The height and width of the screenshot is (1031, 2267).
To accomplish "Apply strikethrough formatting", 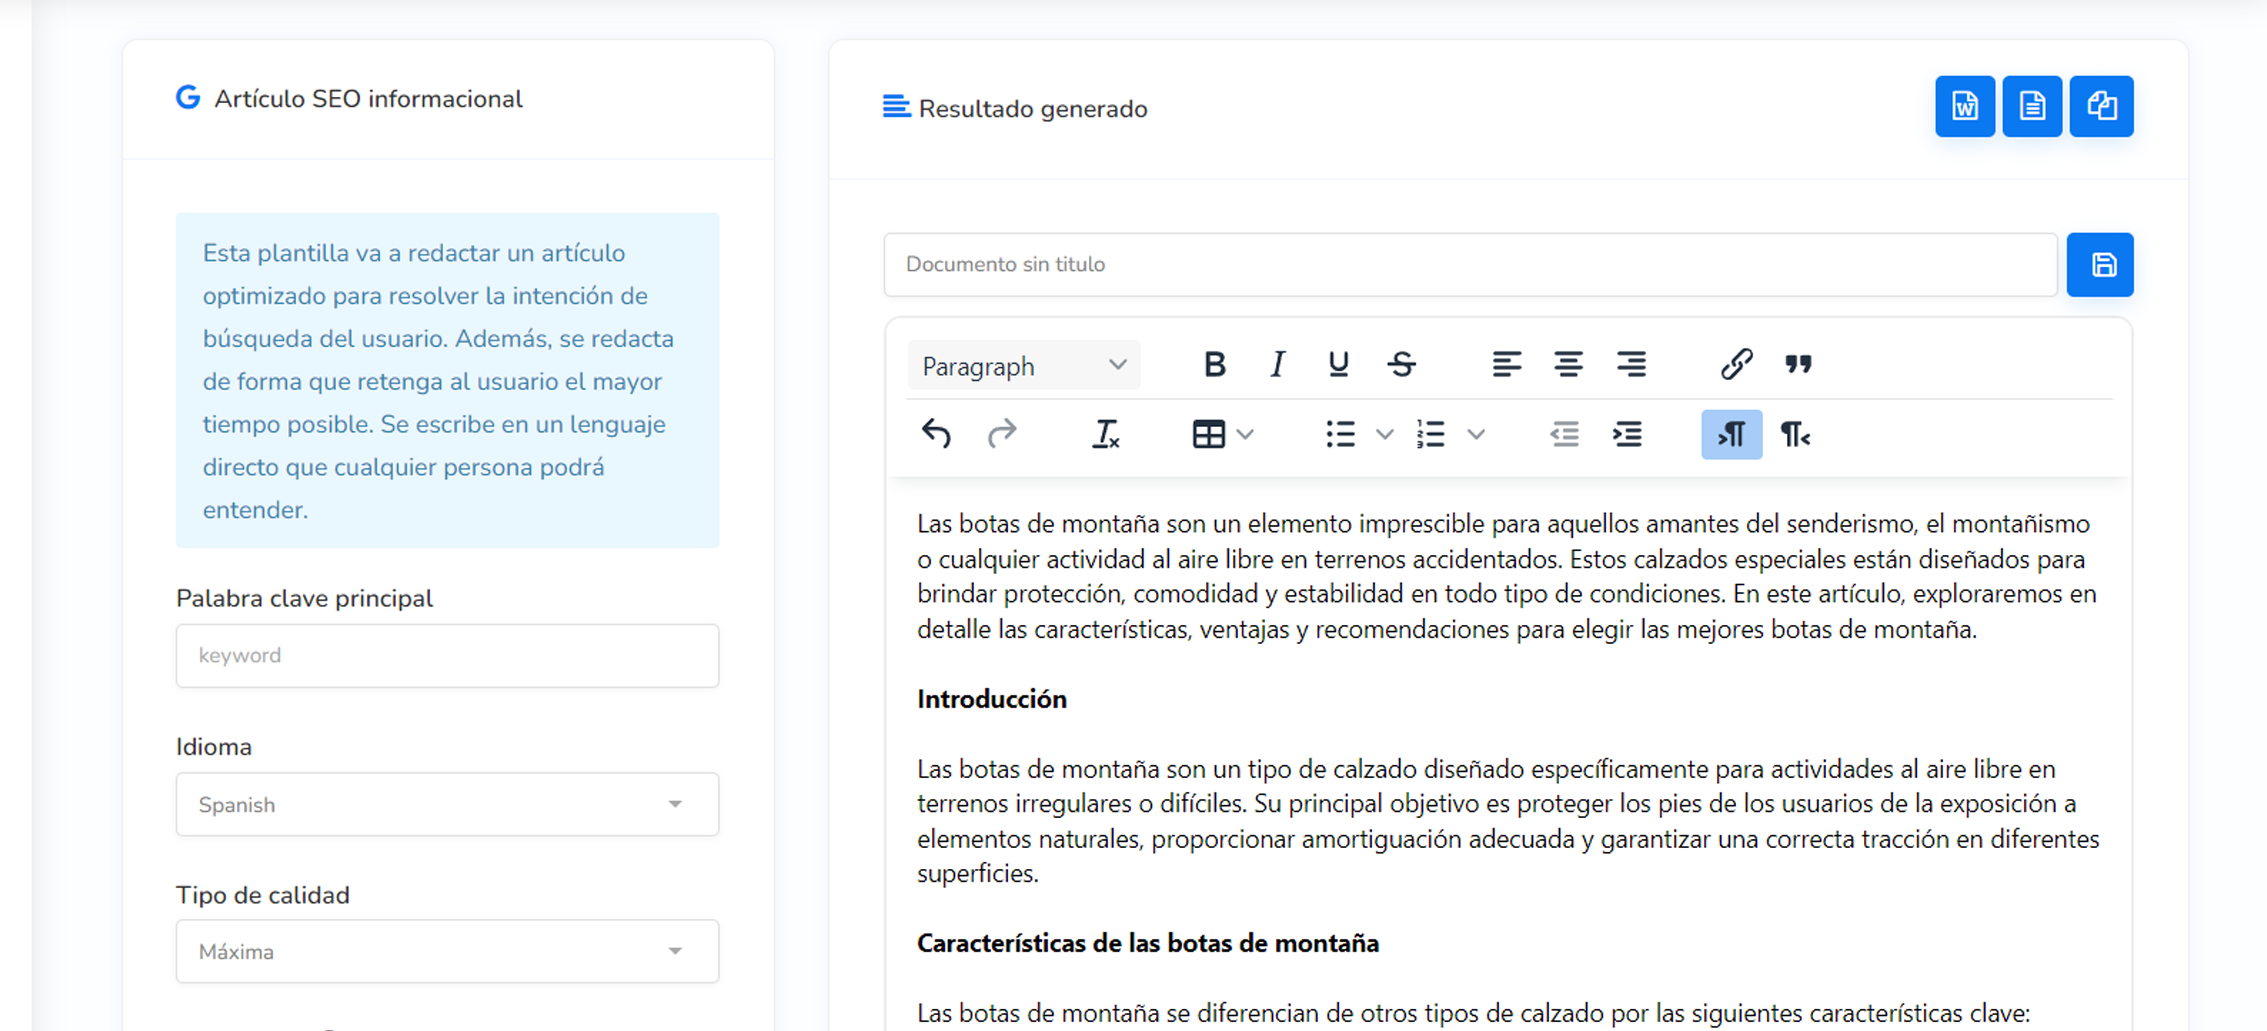I will [1401, 365].
